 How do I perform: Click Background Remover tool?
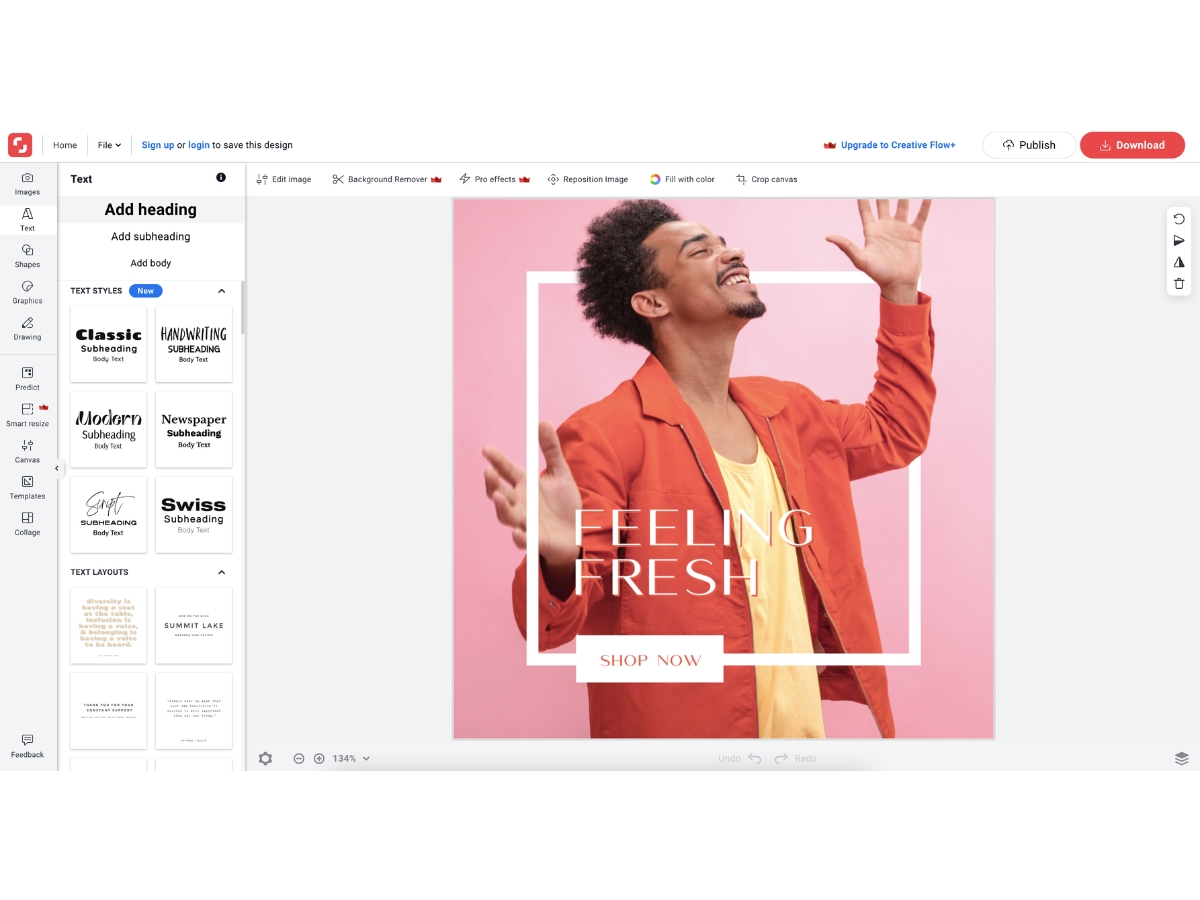387,179
